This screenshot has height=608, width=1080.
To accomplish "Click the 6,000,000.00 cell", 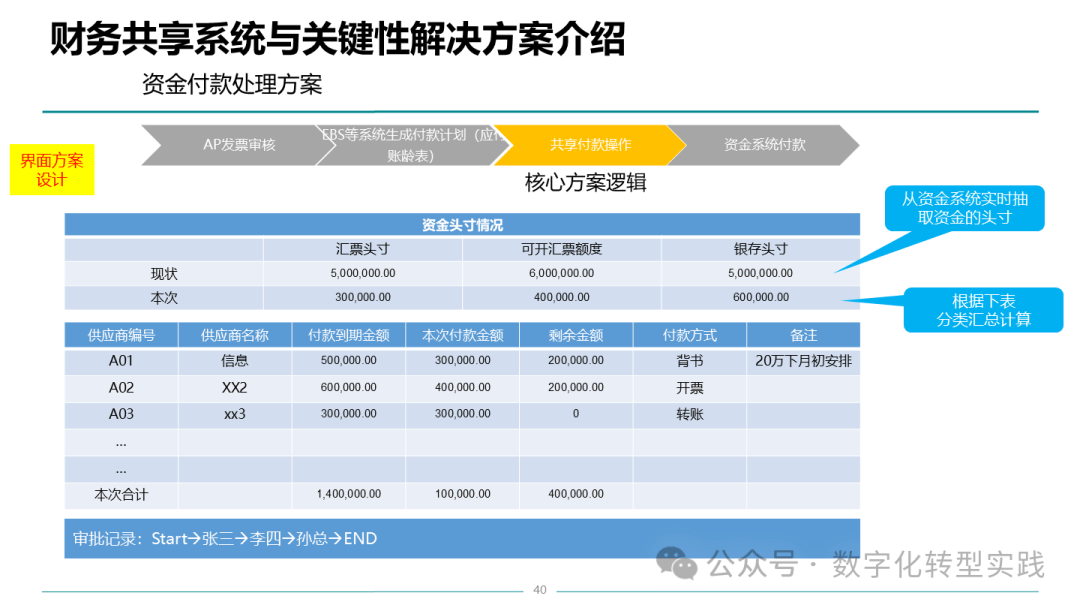I will point(561,273).
